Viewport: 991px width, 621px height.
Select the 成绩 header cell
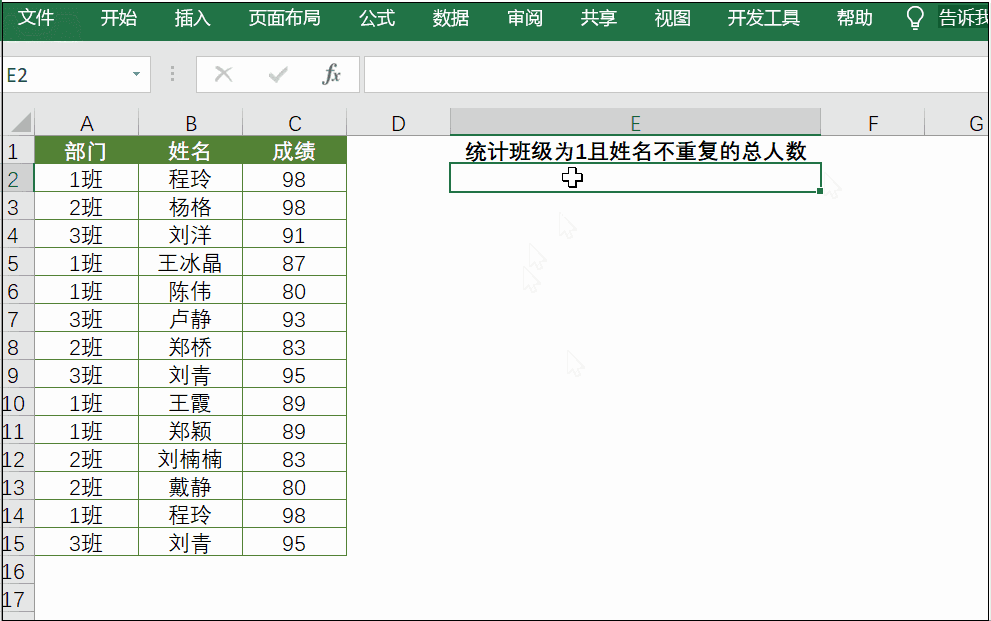point(294,151)
